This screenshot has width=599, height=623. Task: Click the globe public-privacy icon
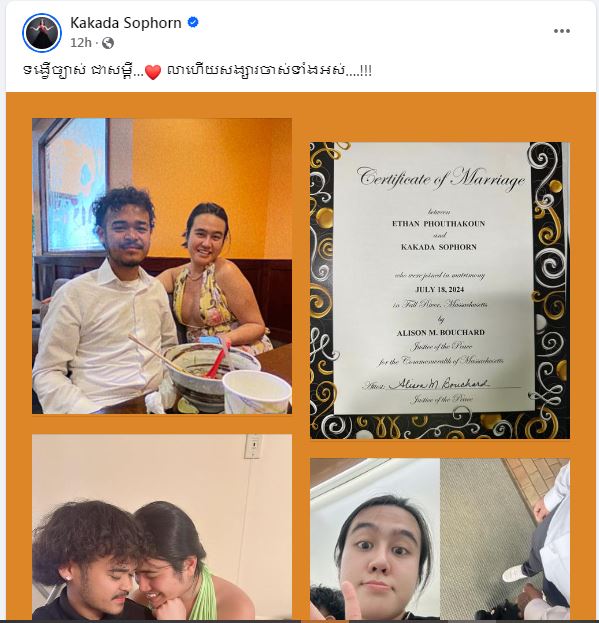click(108, 43)
